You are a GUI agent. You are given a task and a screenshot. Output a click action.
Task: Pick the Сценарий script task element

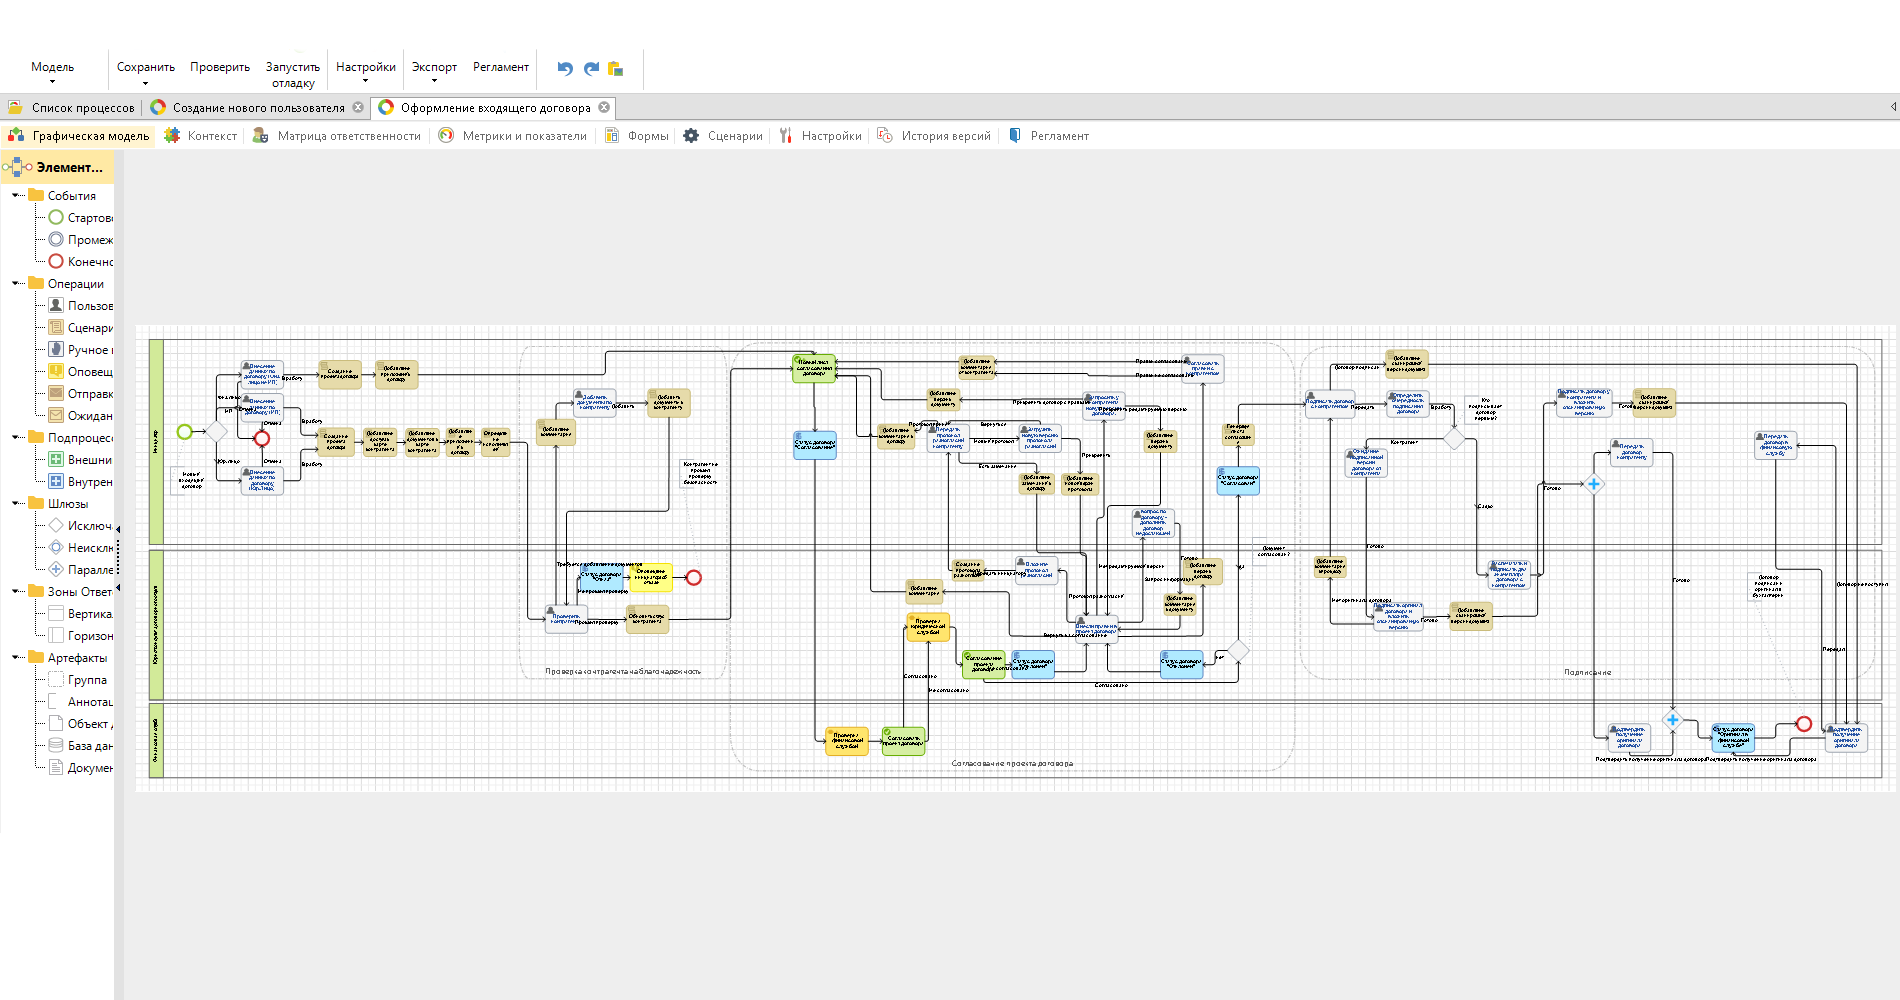coord(80,327)
